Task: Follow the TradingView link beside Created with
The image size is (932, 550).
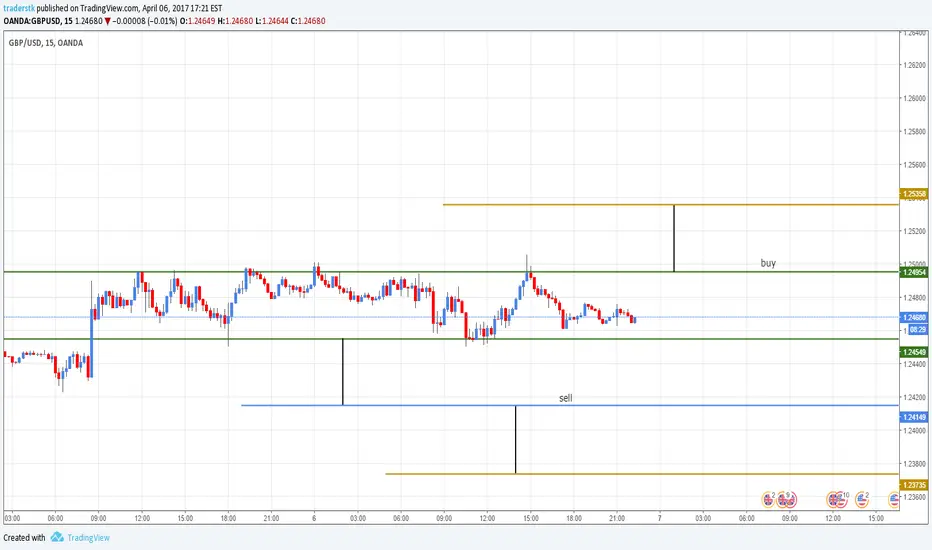Action: (x=89, y=538)
